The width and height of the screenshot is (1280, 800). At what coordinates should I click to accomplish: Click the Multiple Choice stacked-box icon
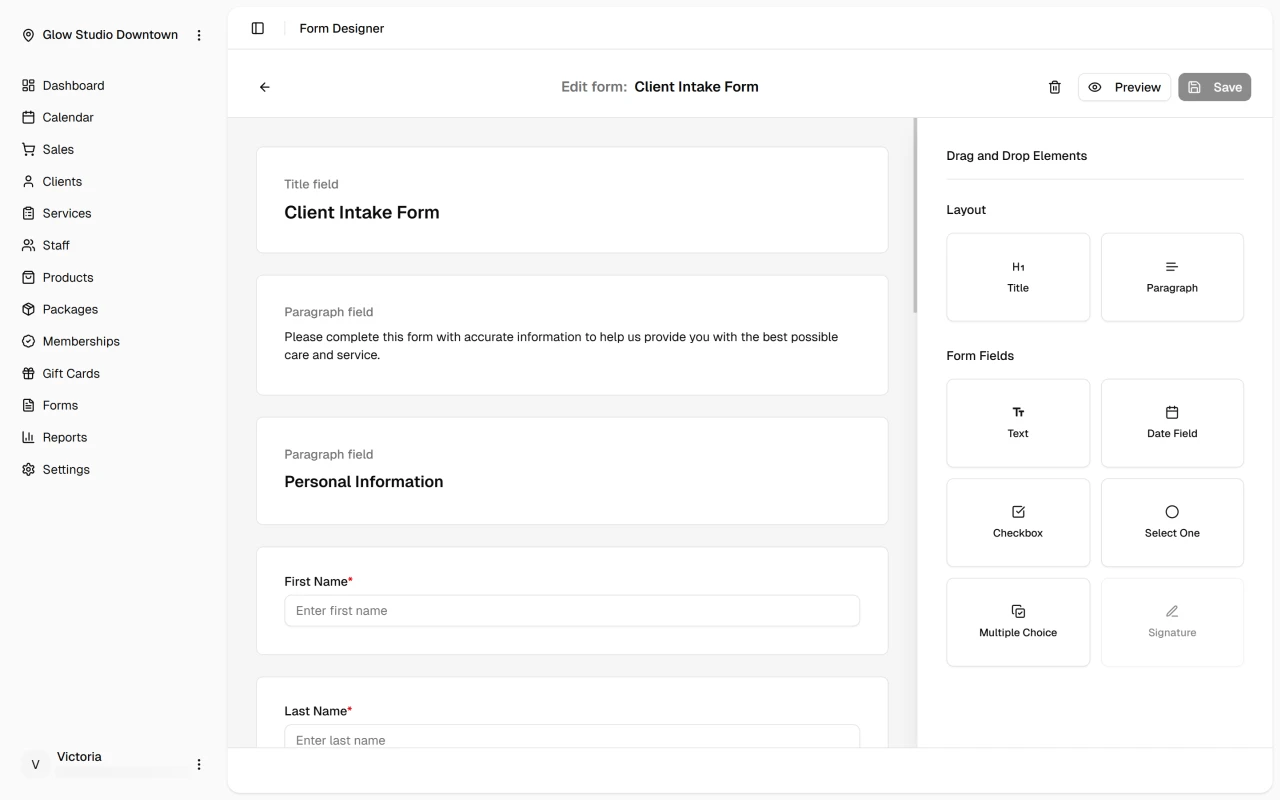1018,611
